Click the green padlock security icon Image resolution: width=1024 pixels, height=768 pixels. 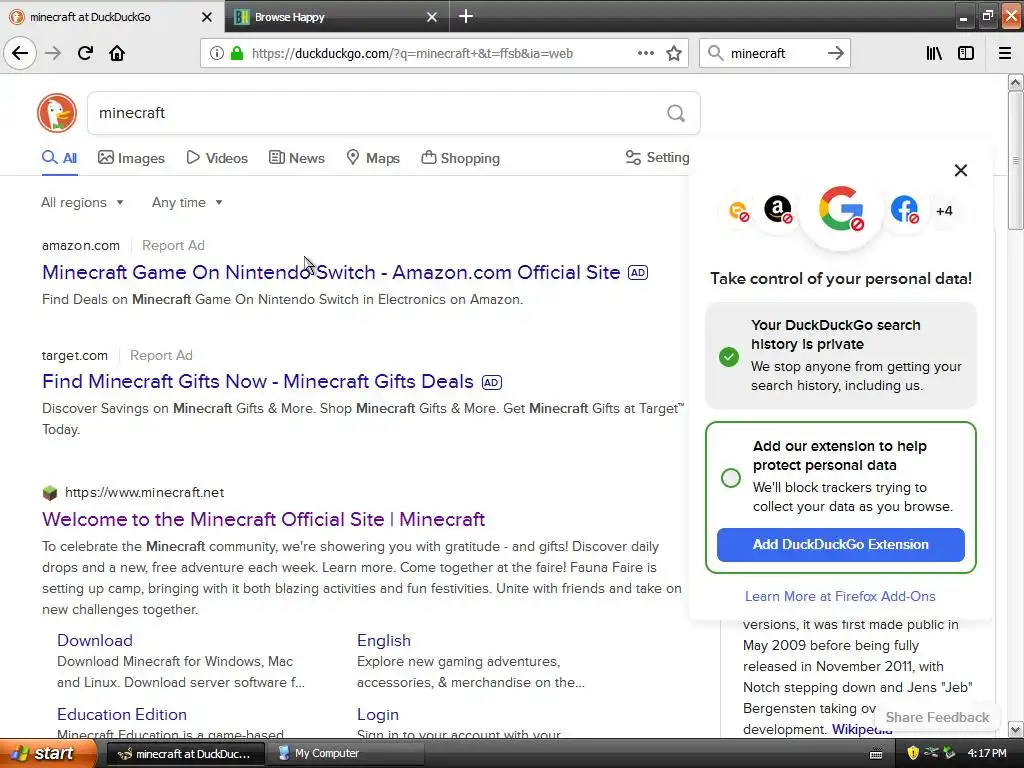pyautogui.click(x=237, y=53)
